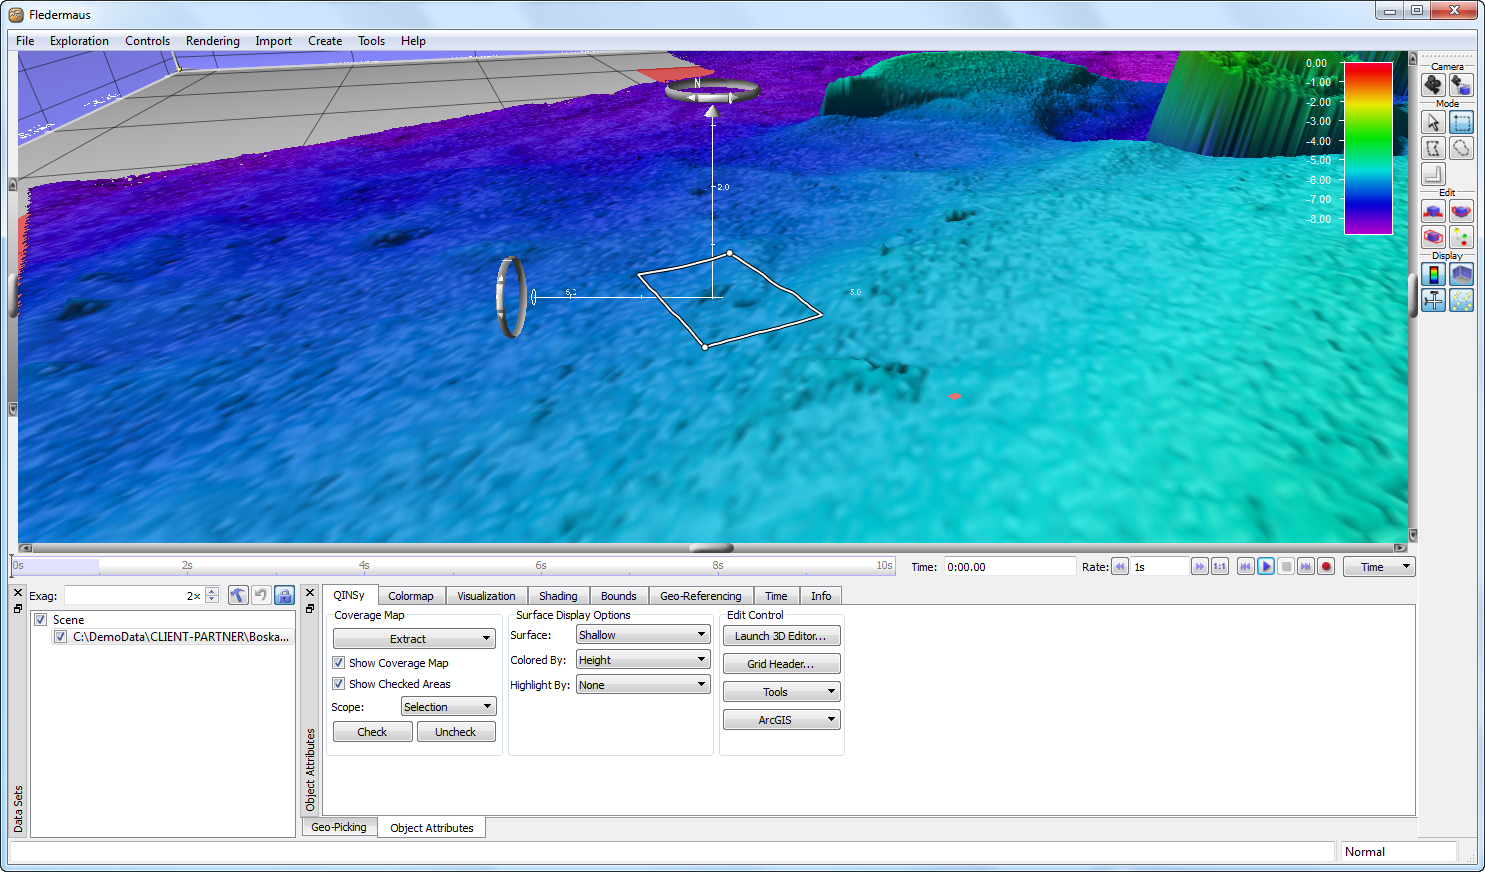This screenshot has height=872, width=1485.
Task: Open the Surface dropdown showing Shallow
Action: 643,635
